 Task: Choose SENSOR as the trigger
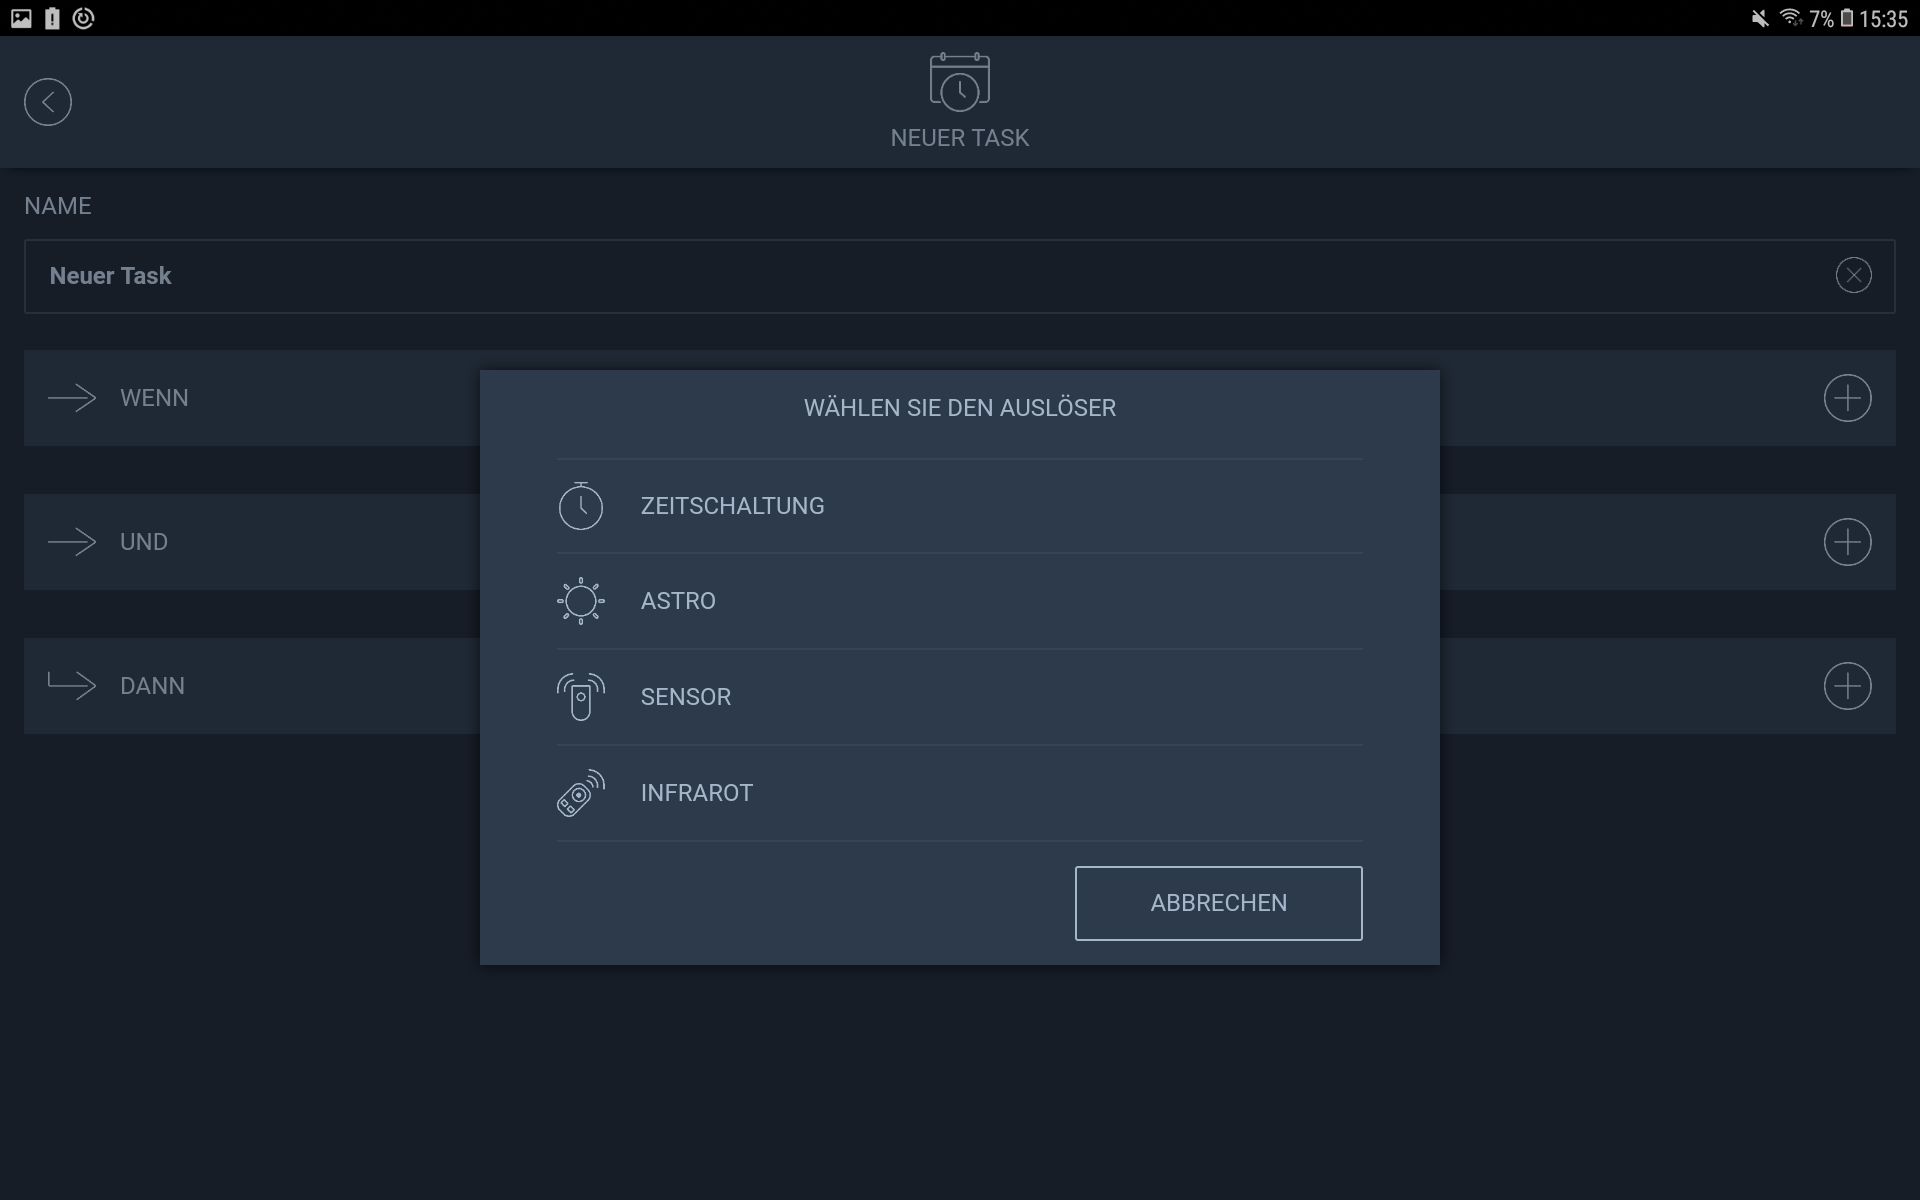pos(686,697)
